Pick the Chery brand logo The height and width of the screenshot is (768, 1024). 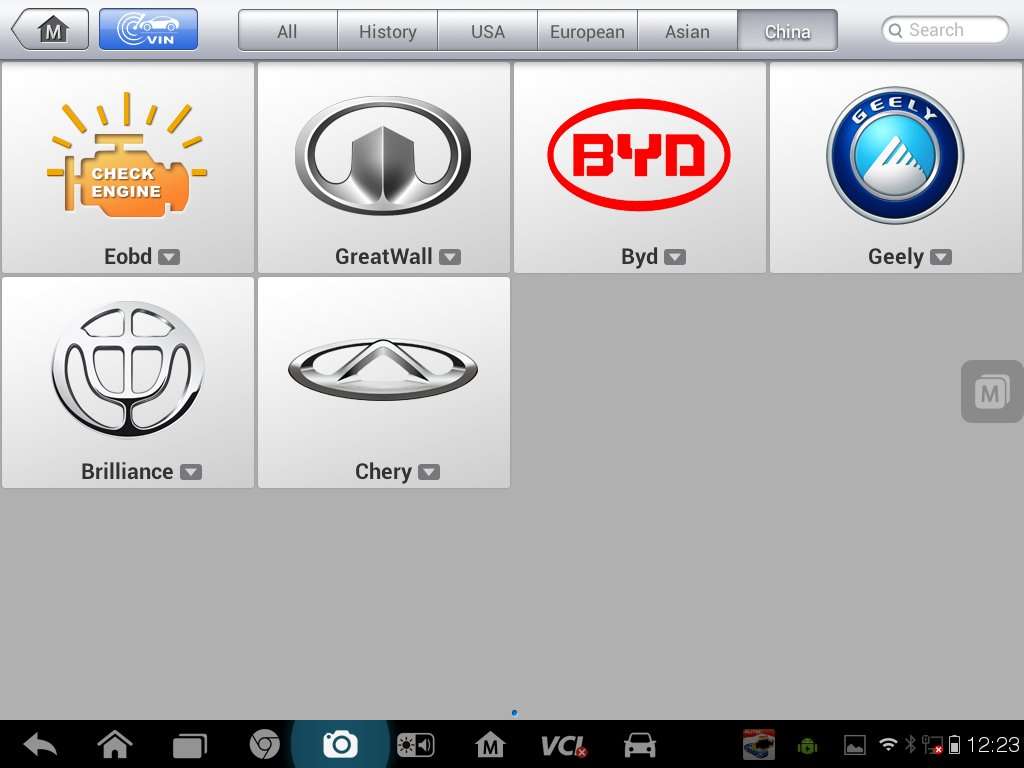383,370
